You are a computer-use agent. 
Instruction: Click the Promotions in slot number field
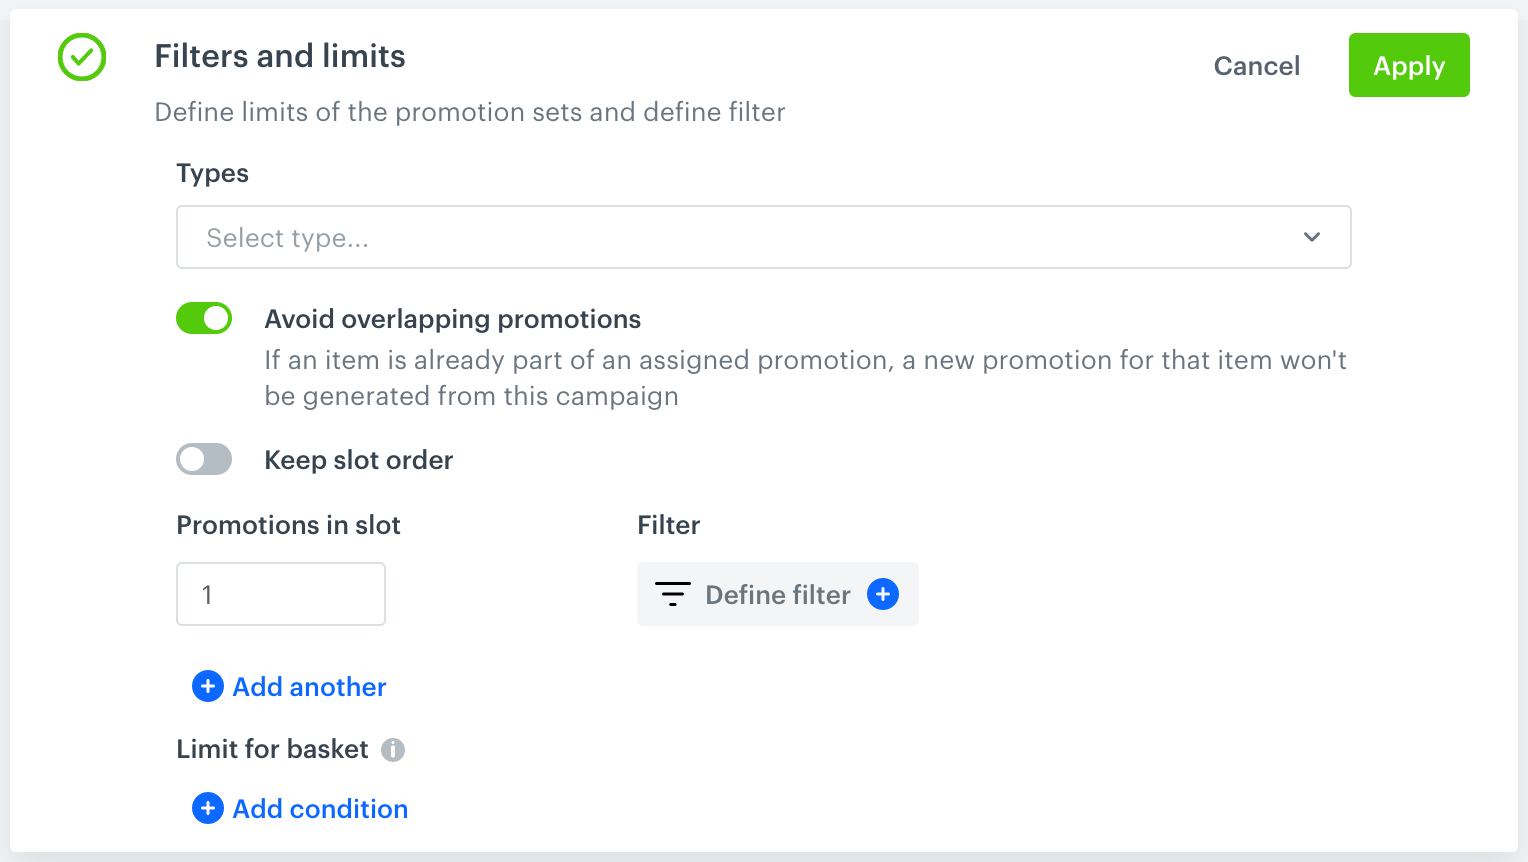click(280, 593)
